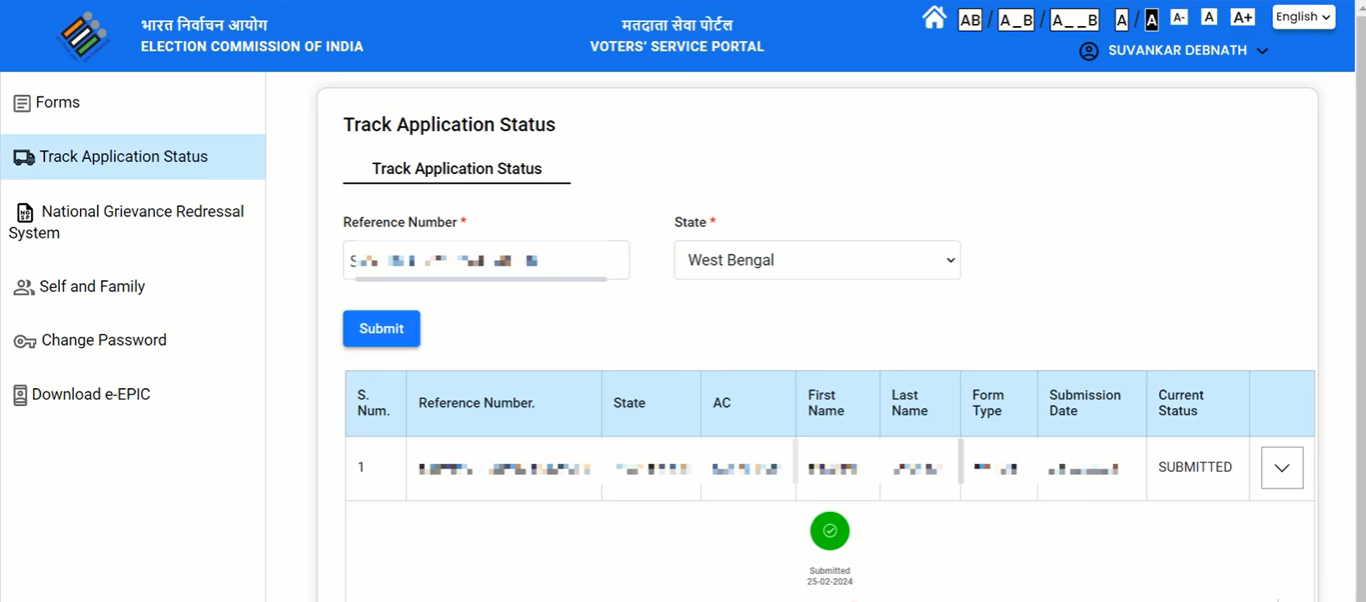This screenshot has width=1366, height=602.
Task: Switch to the Track Application Status tab
Action: [456, 168]
